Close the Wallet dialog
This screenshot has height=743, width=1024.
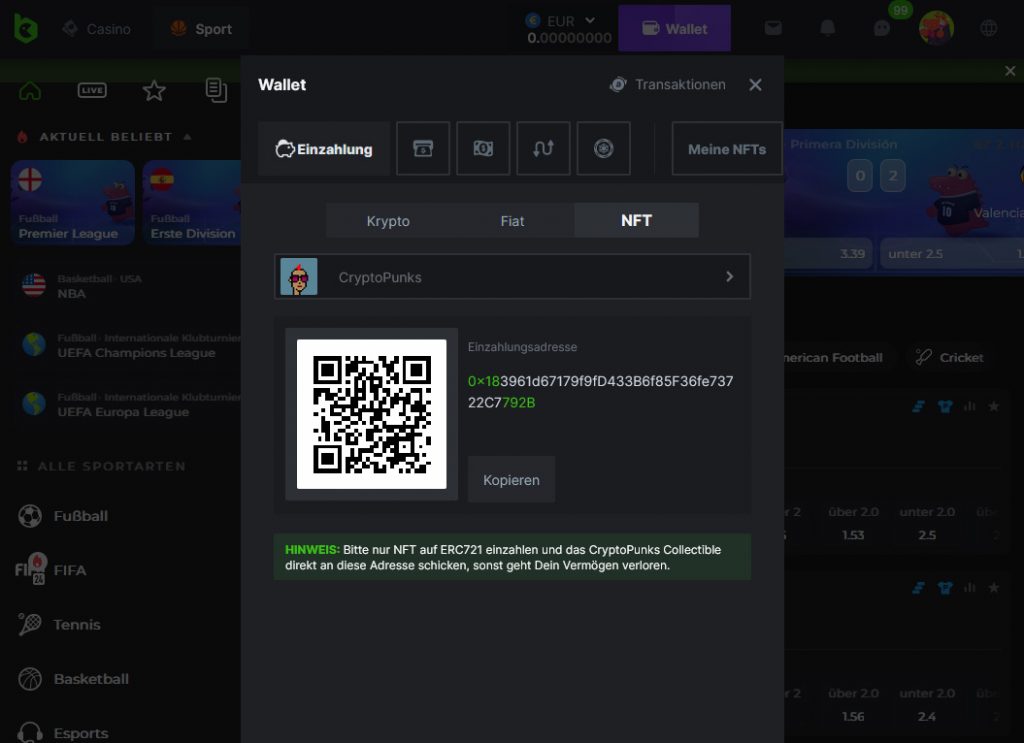click(x=756, y=85)
